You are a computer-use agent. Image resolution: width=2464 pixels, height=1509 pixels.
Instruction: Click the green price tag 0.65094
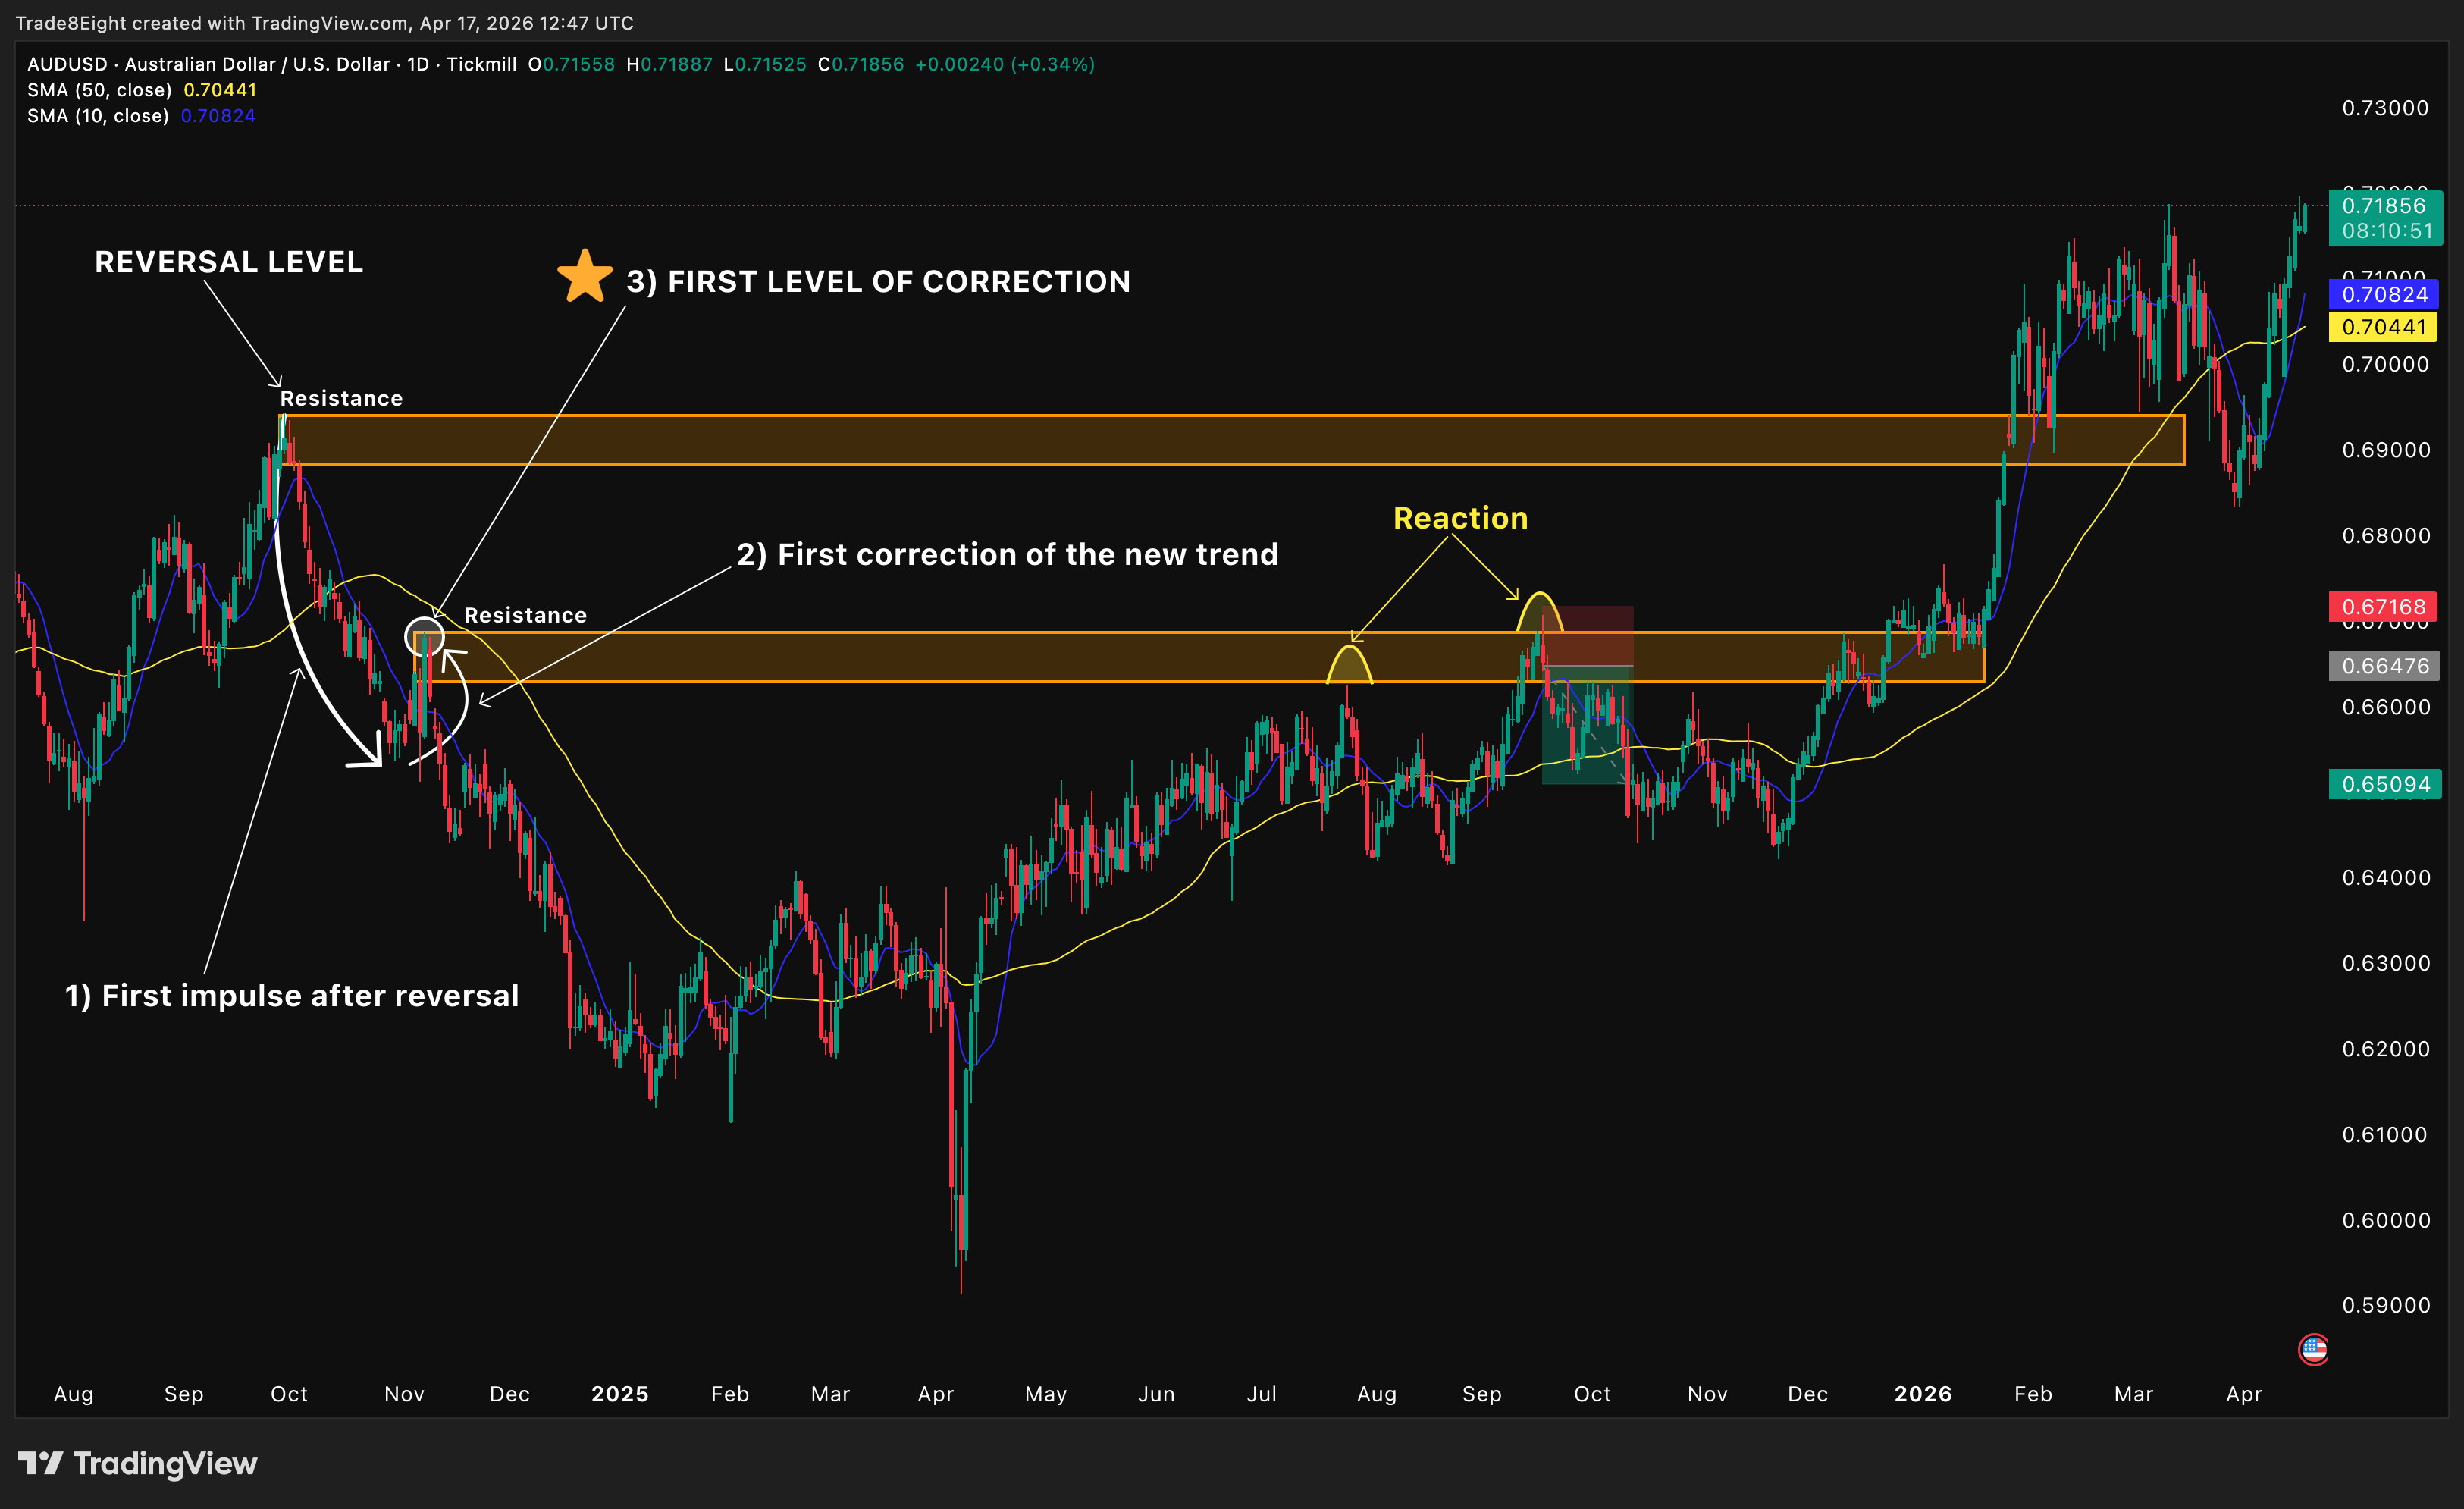[2384, 784]
